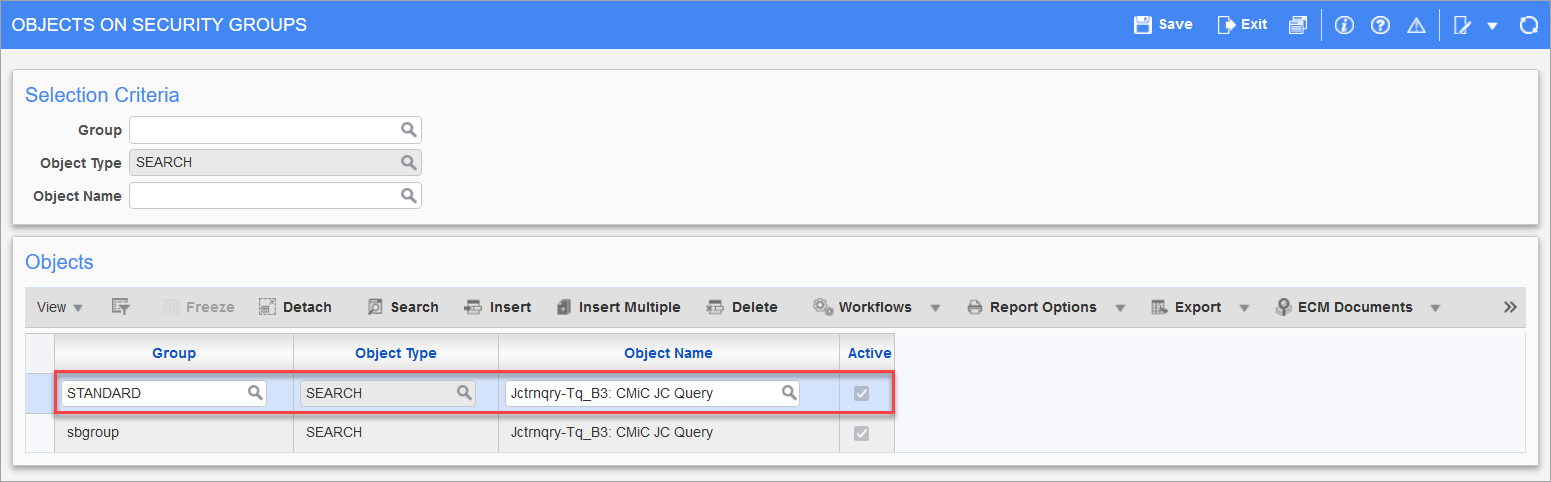Open the help question mark icon

1380,25
